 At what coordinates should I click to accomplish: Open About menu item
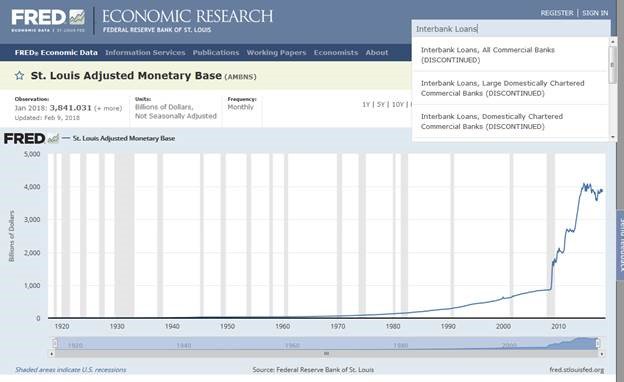pyautogui.click(x=376, y=53)
